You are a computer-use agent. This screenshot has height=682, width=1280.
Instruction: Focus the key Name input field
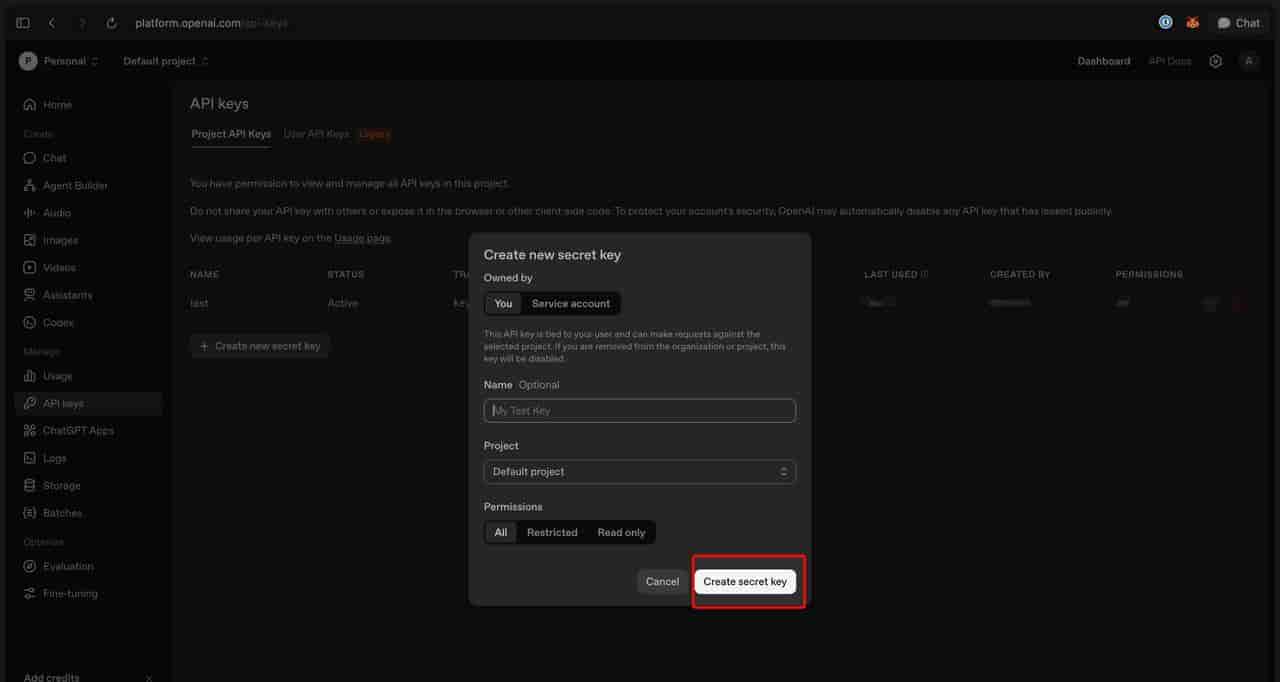(x=640, y=410)
